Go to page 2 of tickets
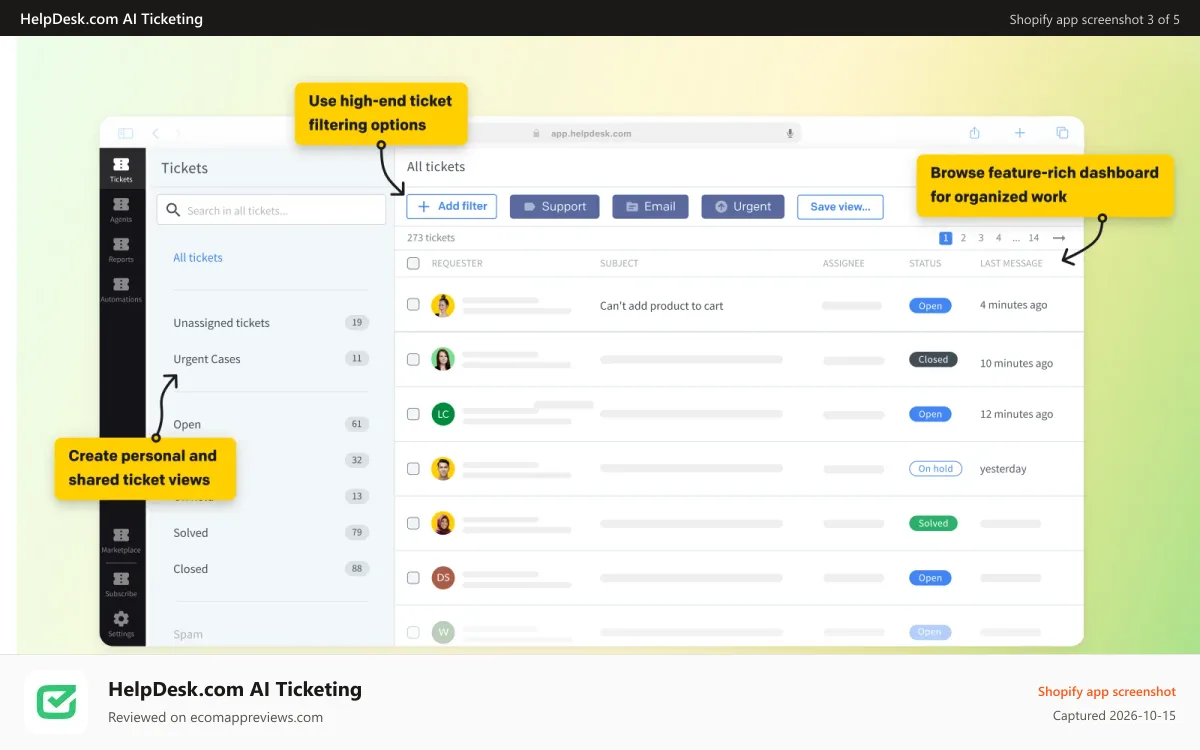 coord(963,238)
